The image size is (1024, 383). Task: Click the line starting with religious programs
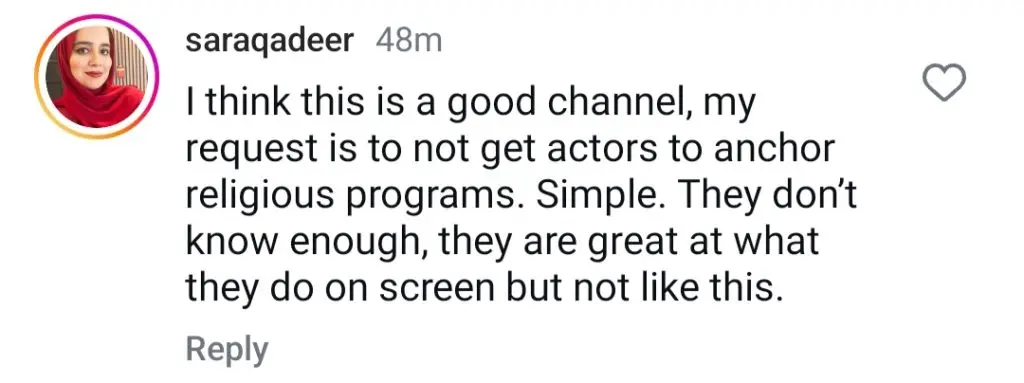point(520,195)
